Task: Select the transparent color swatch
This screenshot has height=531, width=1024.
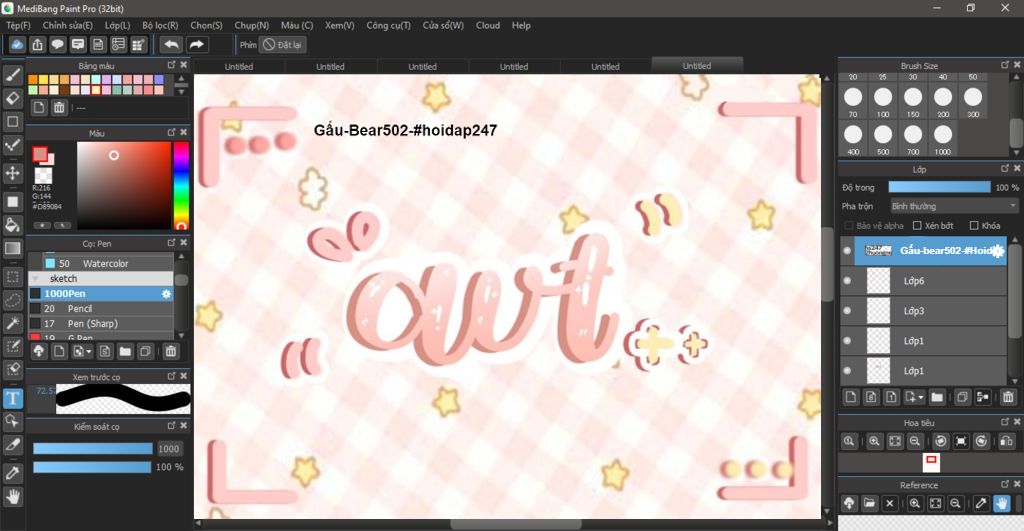Action: (x=43, y=176)
